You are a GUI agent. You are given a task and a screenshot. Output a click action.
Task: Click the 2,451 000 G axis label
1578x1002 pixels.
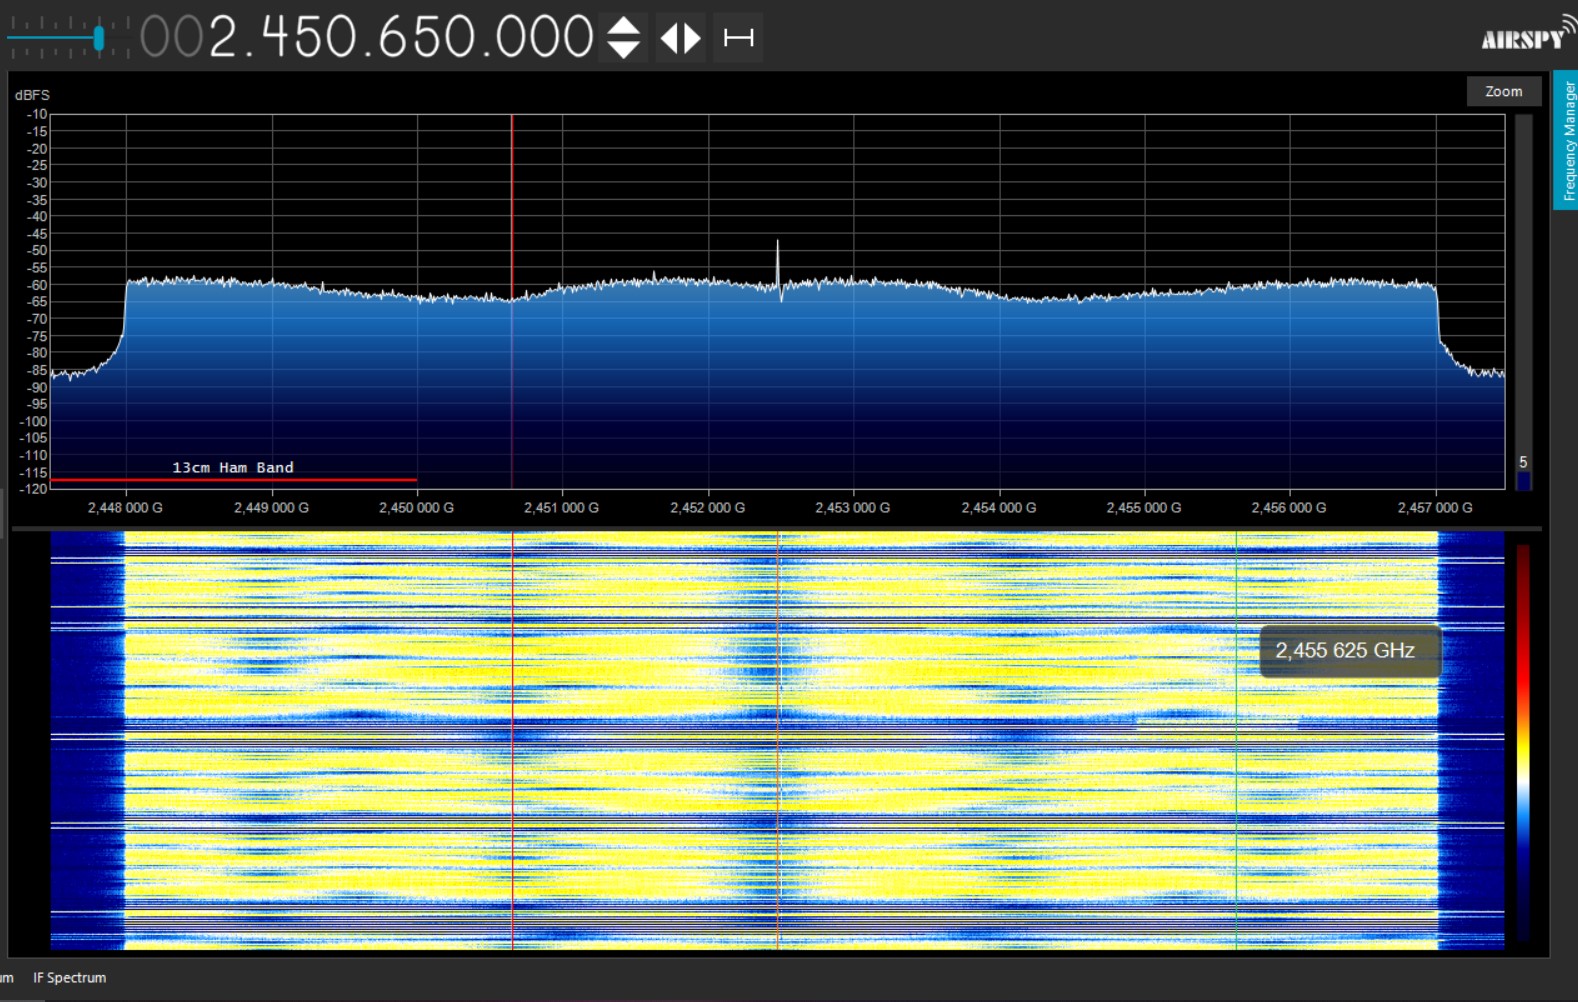click(x=561, y=508)
